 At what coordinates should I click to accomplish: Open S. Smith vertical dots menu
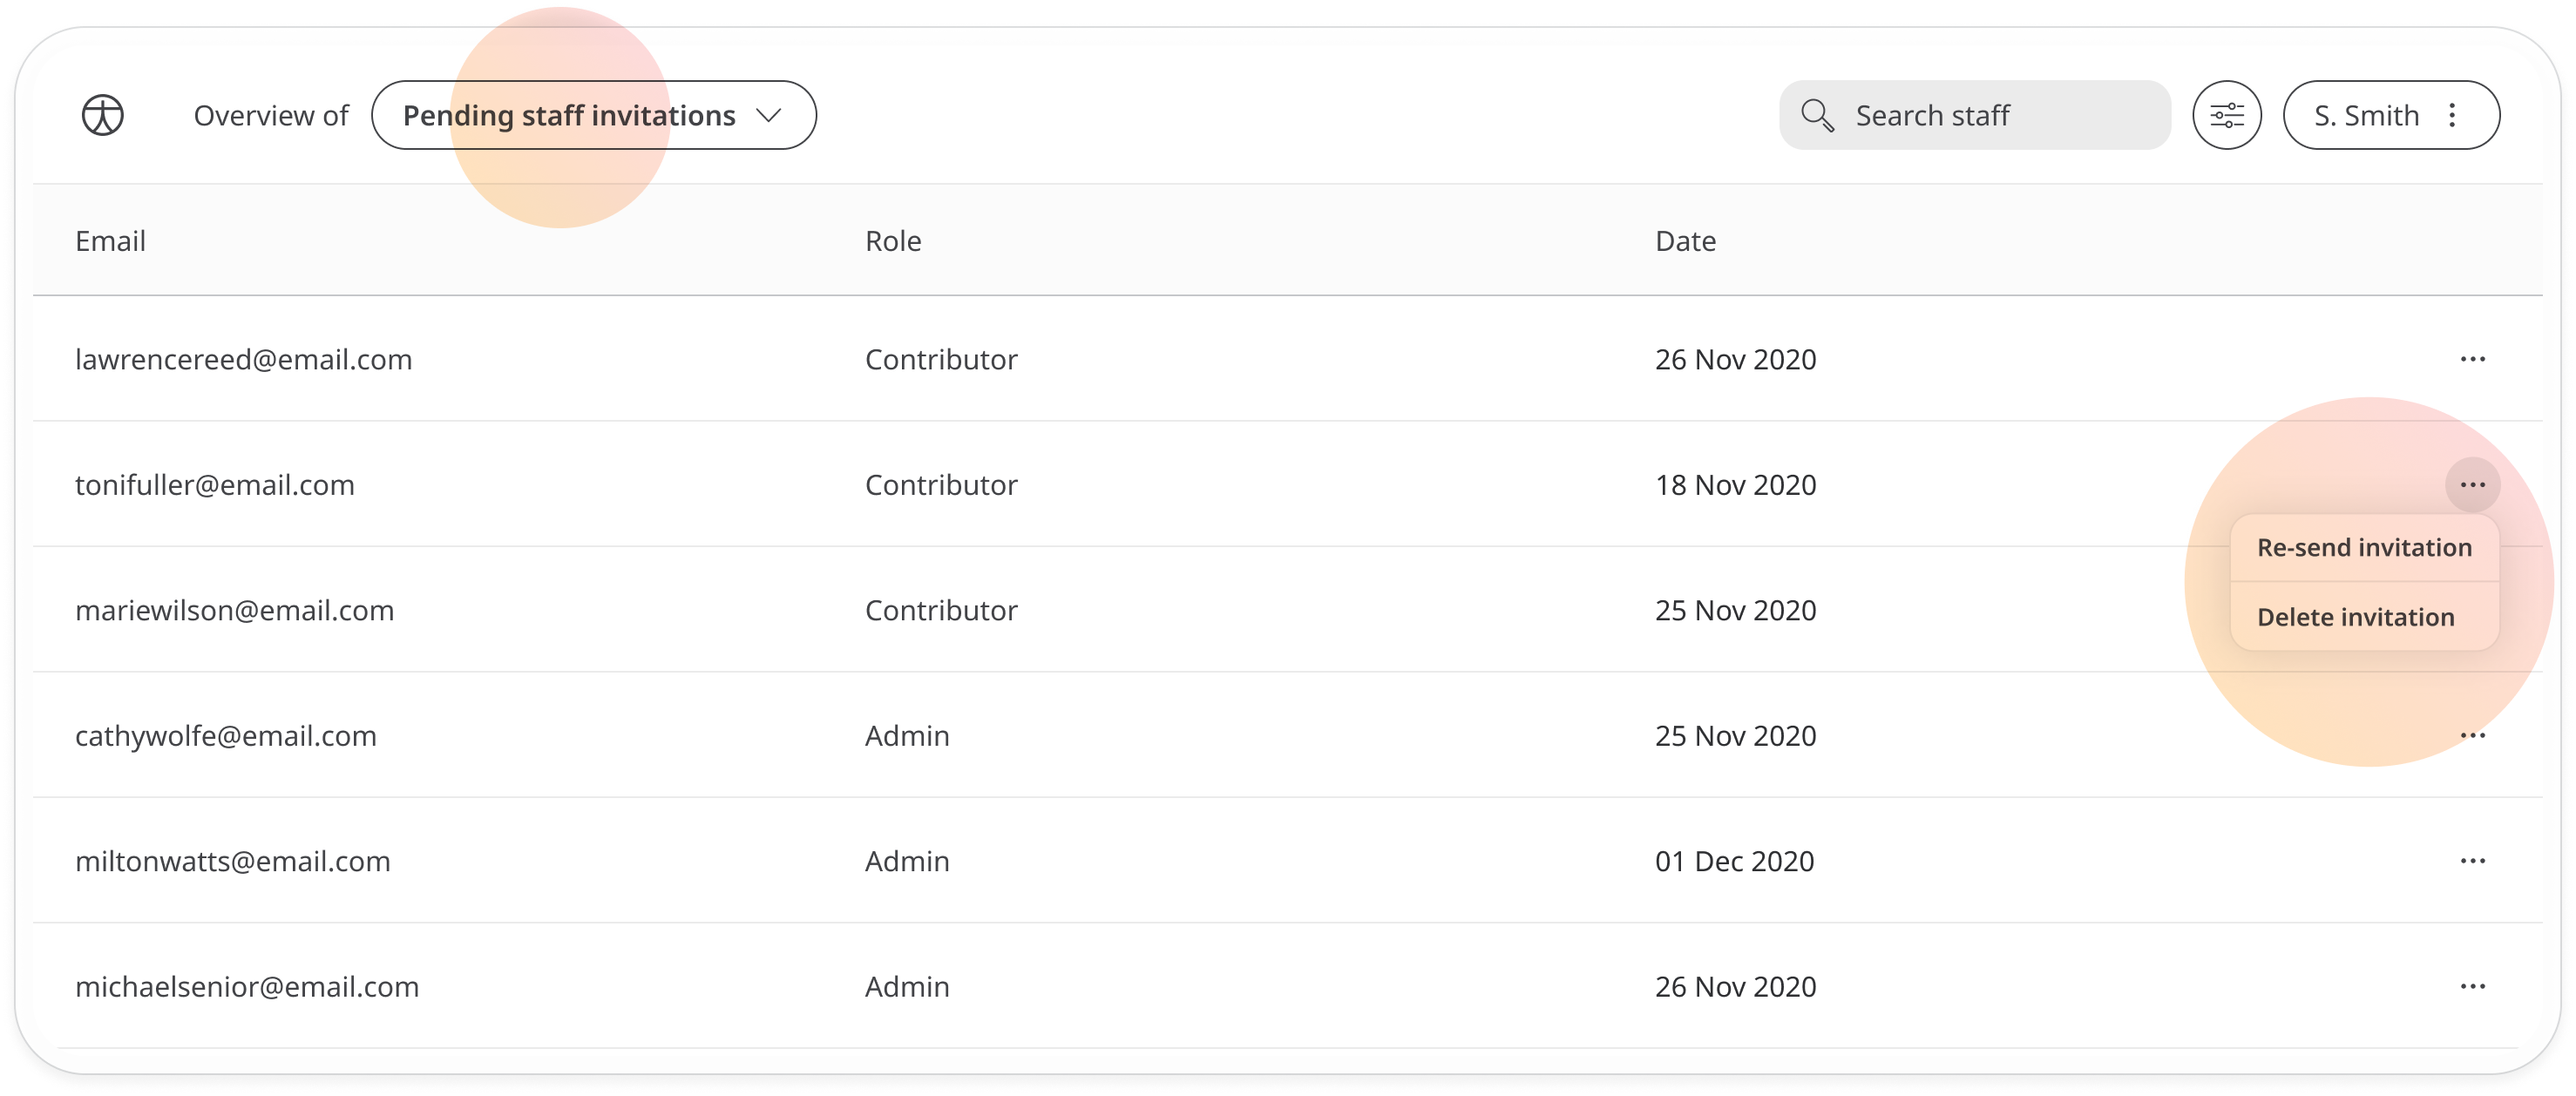pyautogui.click(x=2451, y=115)
